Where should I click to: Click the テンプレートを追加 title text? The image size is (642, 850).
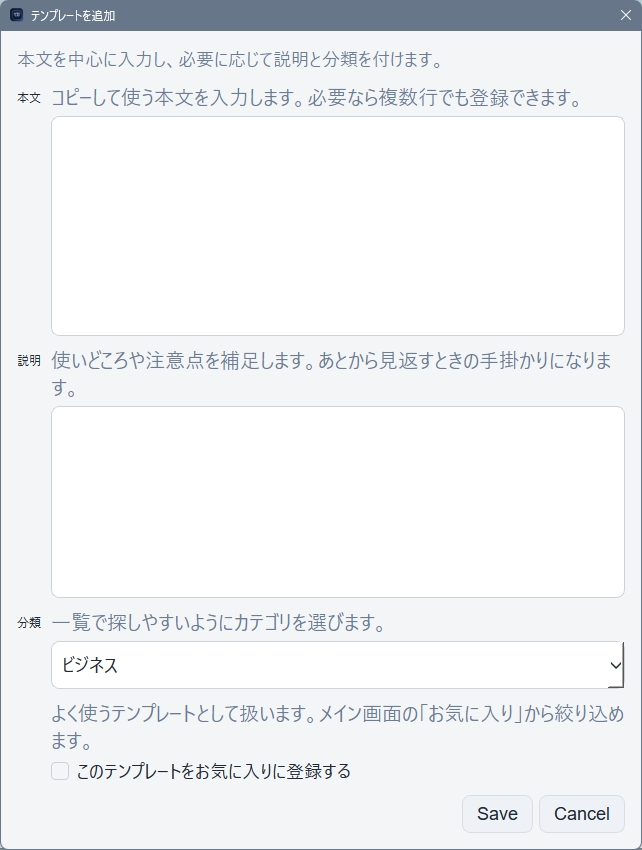tap(73, 15)
